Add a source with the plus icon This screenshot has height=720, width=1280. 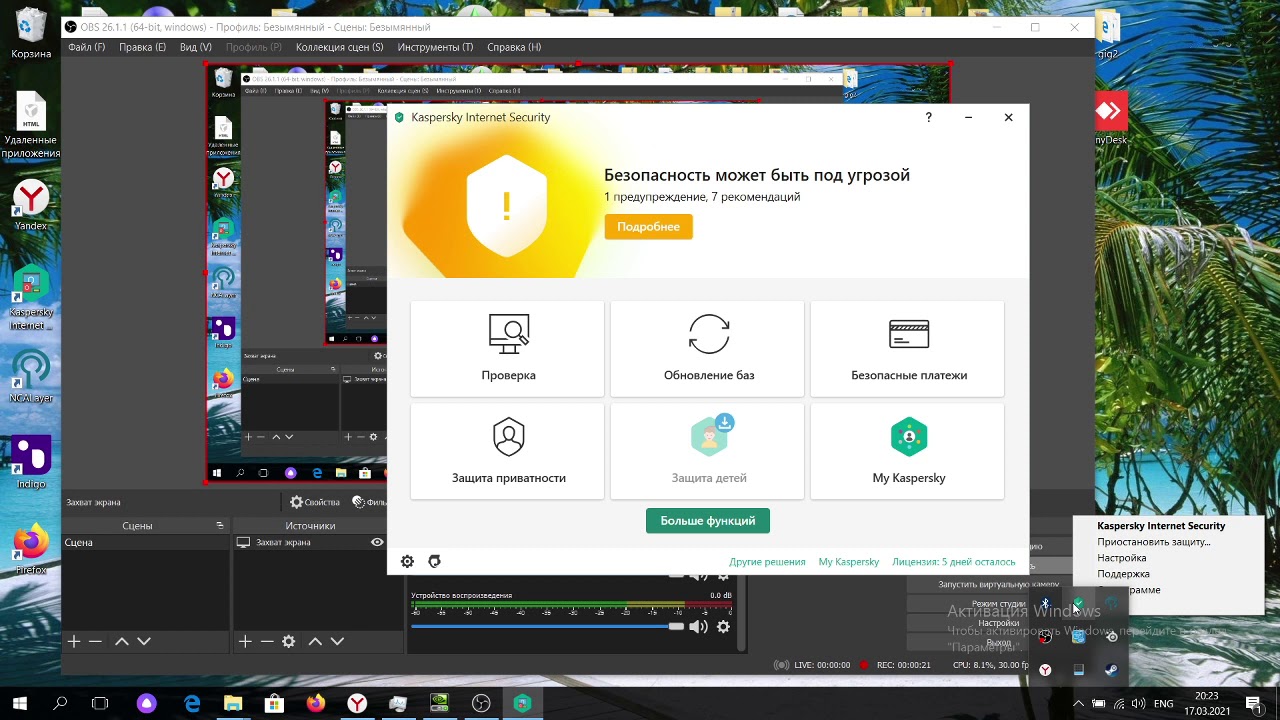[245, 641]
